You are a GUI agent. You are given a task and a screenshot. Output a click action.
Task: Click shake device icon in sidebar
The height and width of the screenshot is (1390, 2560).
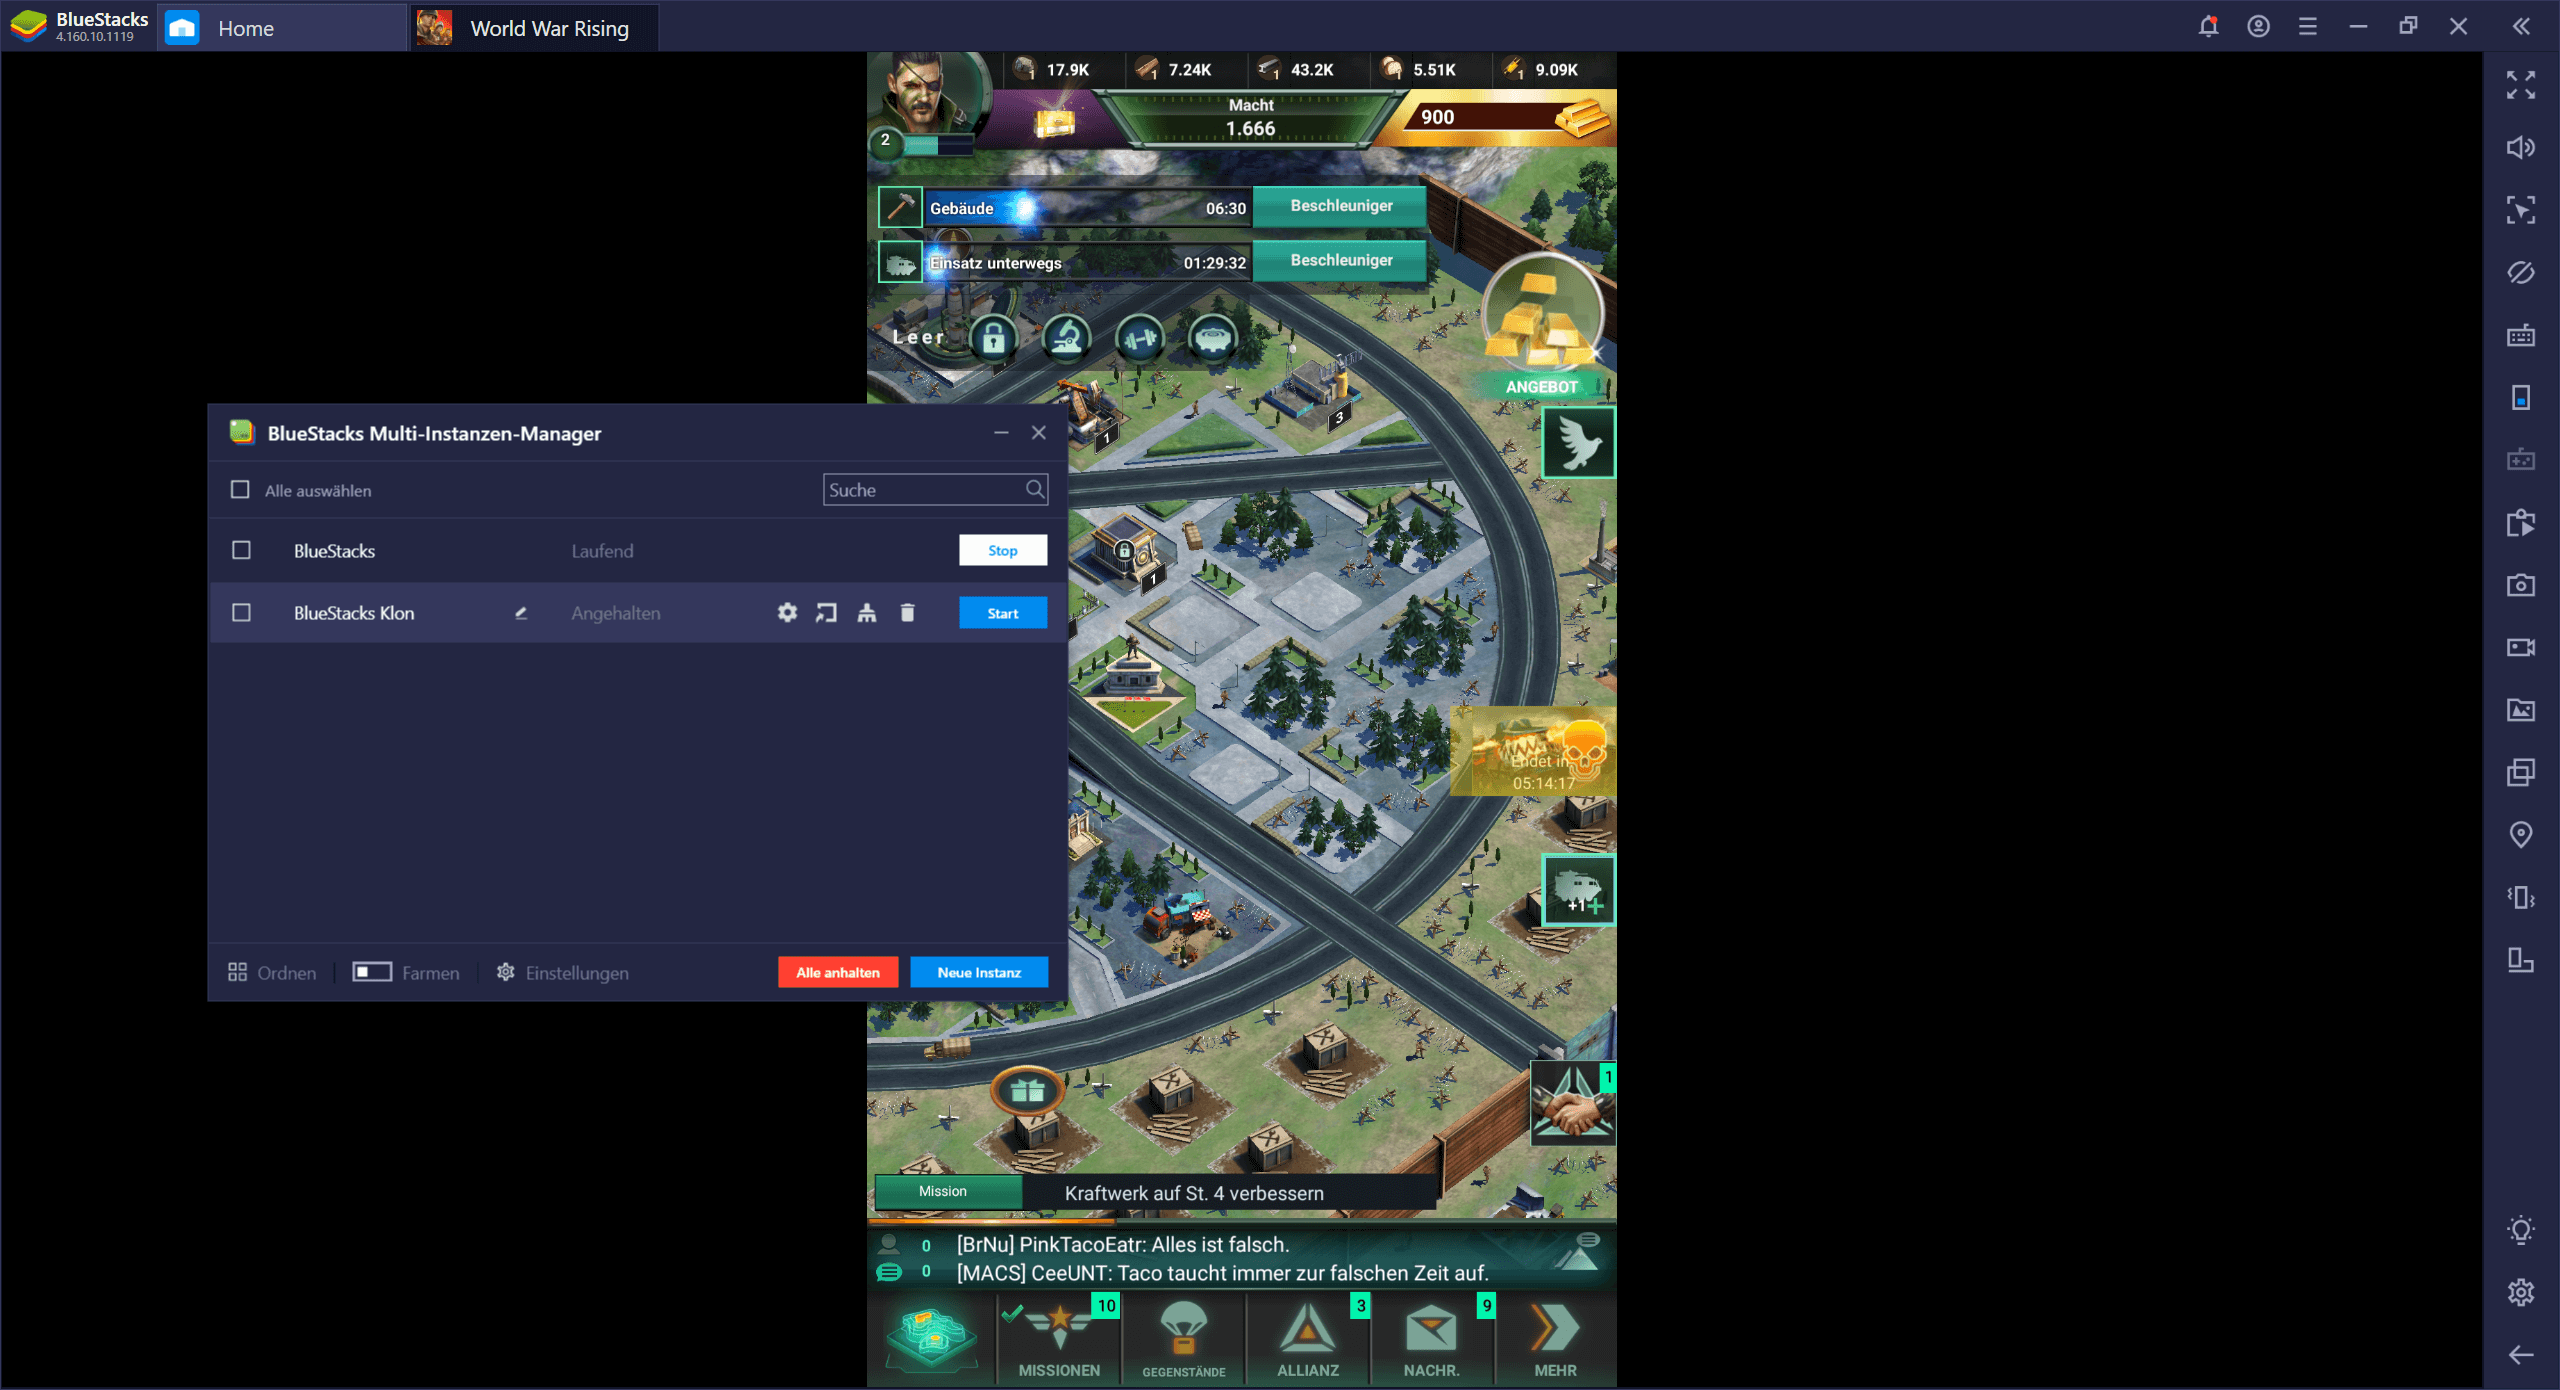(2521, 897)
